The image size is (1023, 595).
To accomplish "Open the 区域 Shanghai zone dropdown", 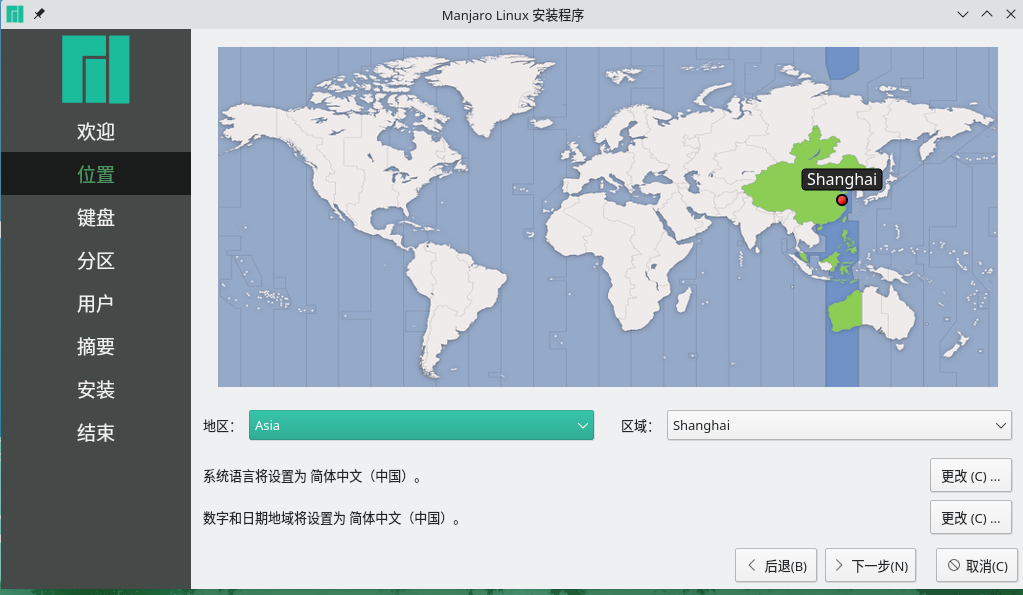I will pyautogui.click(x=839, y=425).
